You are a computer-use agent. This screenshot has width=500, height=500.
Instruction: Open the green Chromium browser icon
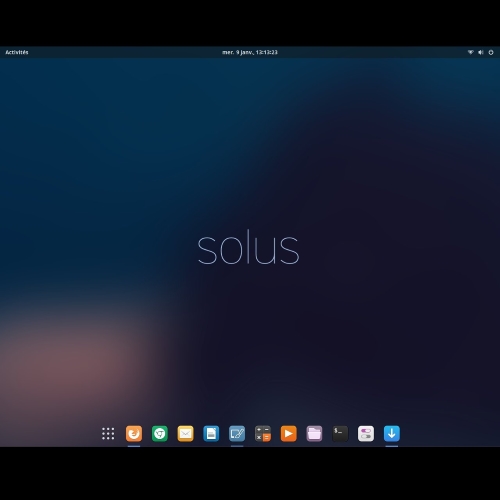tap(160, 434)
